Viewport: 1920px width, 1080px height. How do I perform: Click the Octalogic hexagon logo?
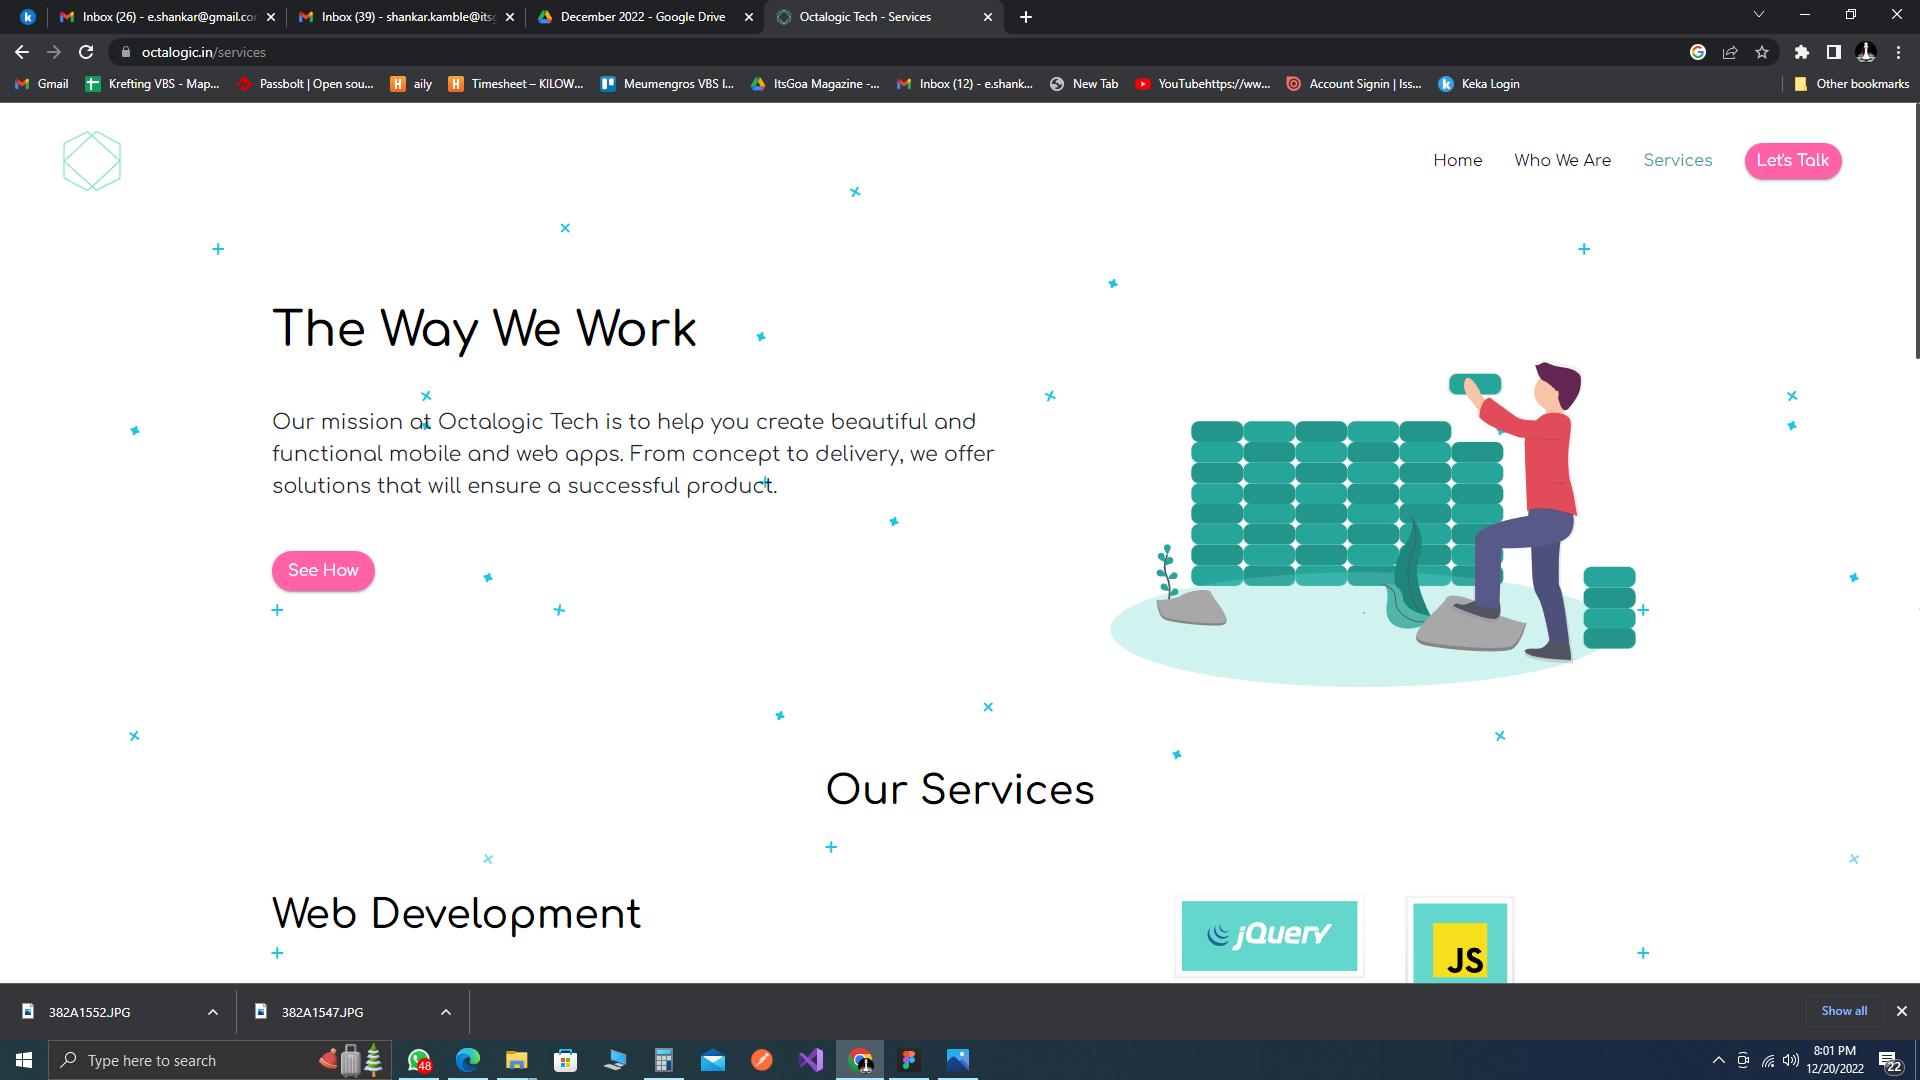91,161
